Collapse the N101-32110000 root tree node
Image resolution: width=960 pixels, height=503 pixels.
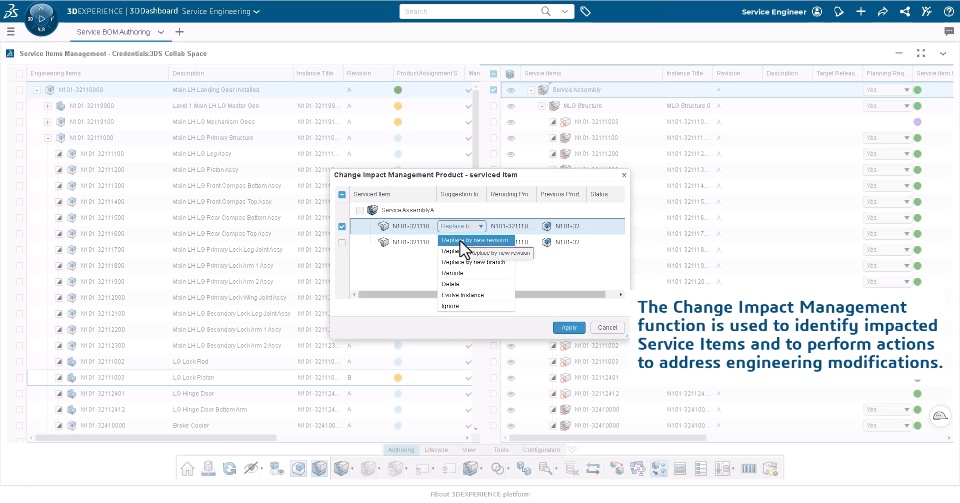tap(37, 90)
